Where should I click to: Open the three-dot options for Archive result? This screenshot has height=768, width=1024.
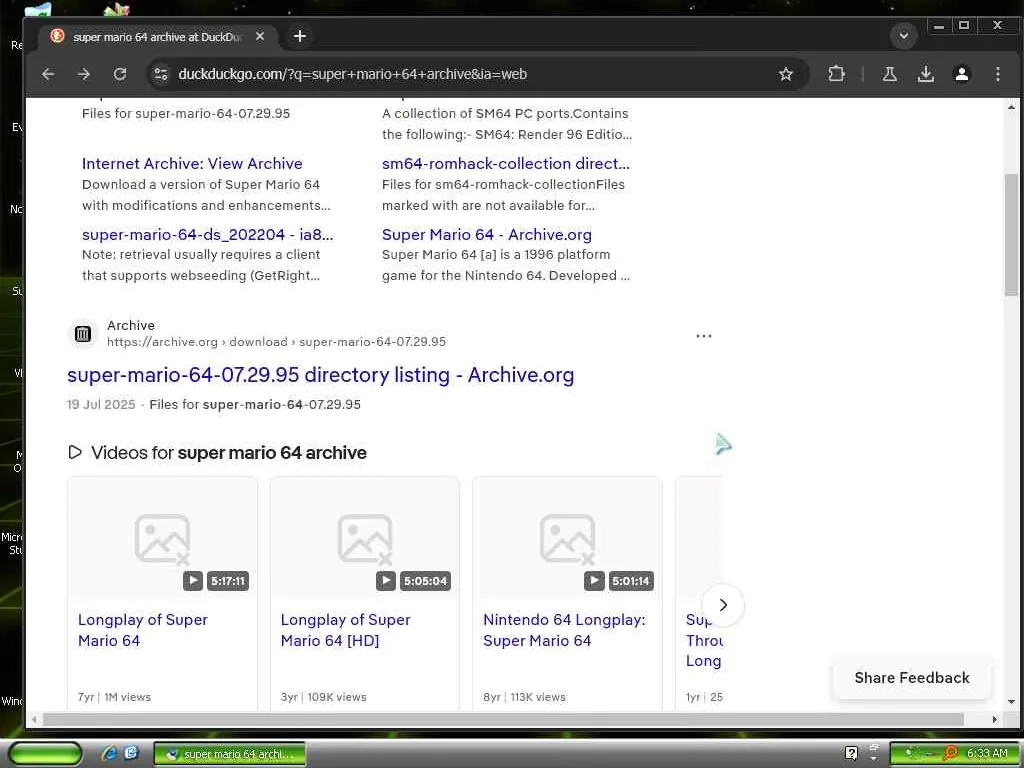pos(703,336)
